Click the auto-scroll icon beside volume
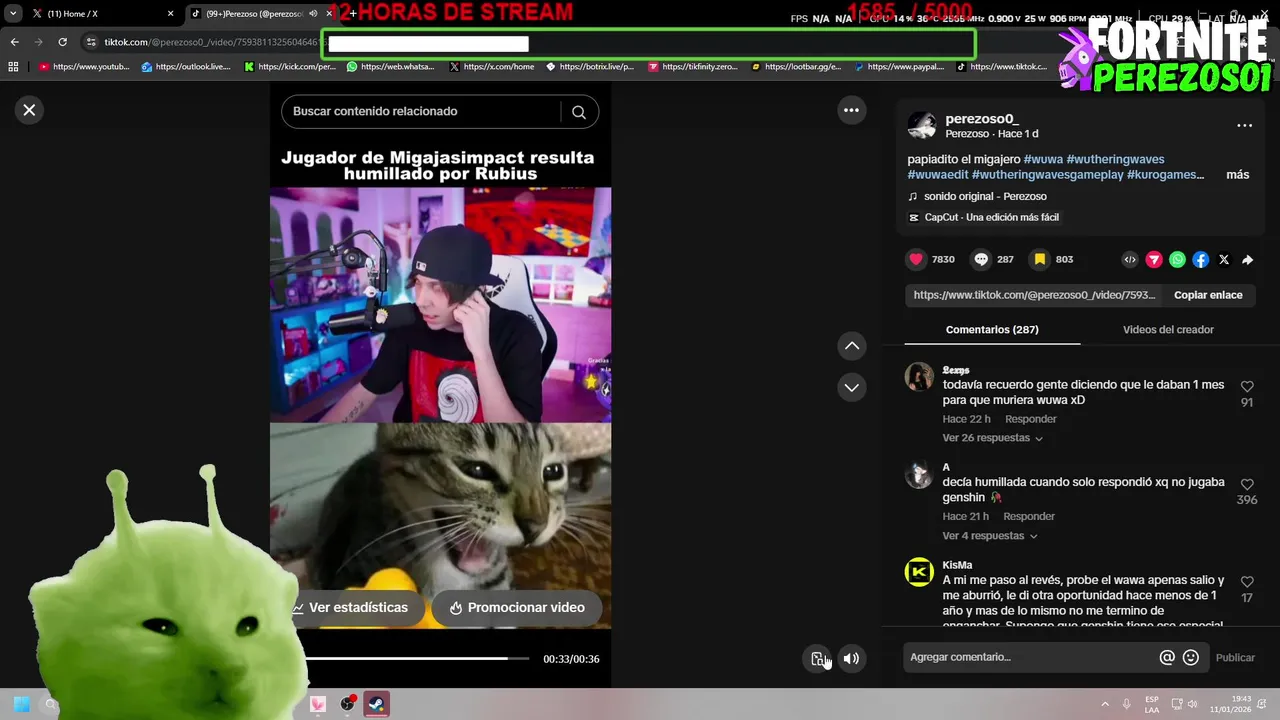The width and height of the screenshot is (1280, 720). [x=818, y=658]
